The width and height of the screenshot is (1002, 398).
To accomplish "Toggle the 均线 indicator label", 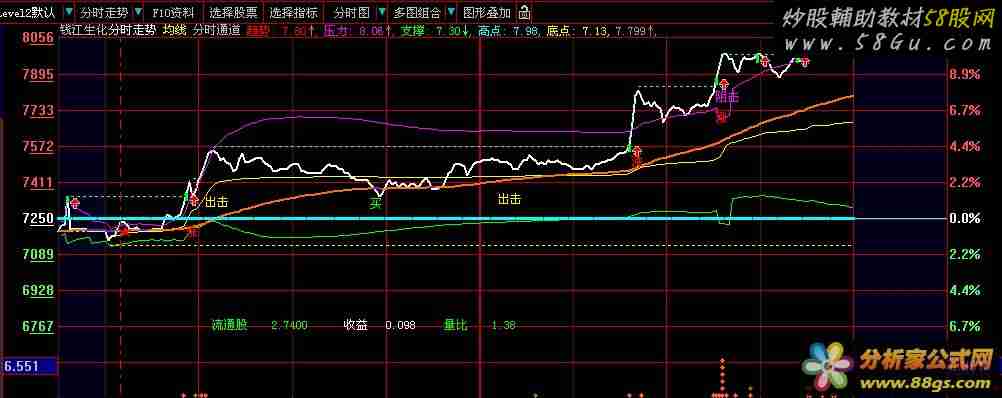I will (172, 30).
